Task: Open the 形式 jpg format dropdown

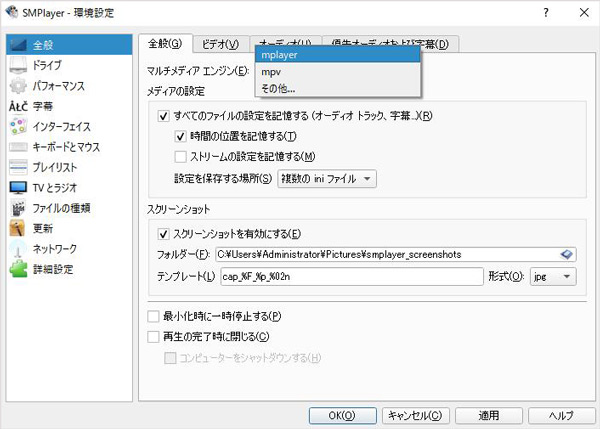Action: (x=553, y=276)
